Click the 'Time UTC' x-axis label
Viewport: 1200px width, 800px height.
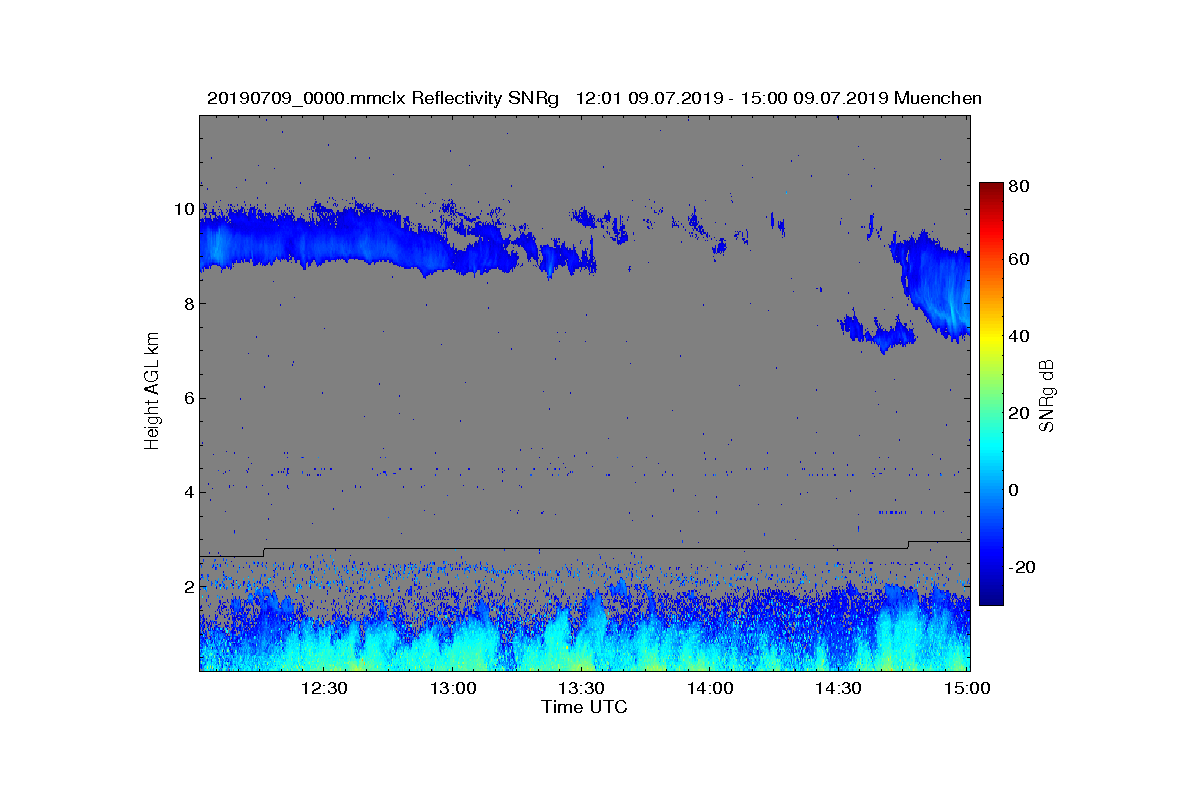585,707
